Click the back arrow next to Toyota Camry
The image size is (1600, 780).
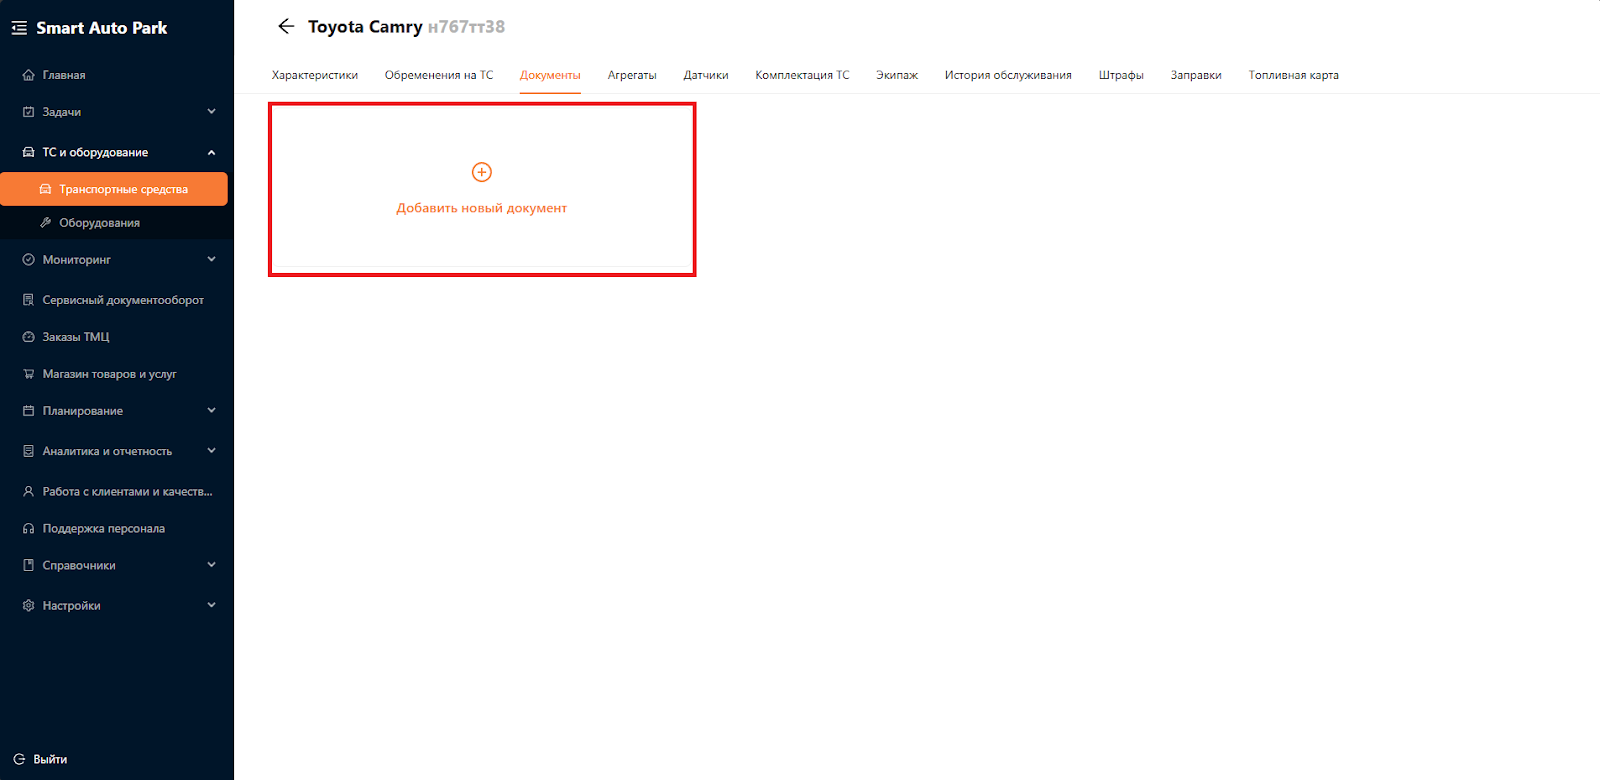[286, 27]
